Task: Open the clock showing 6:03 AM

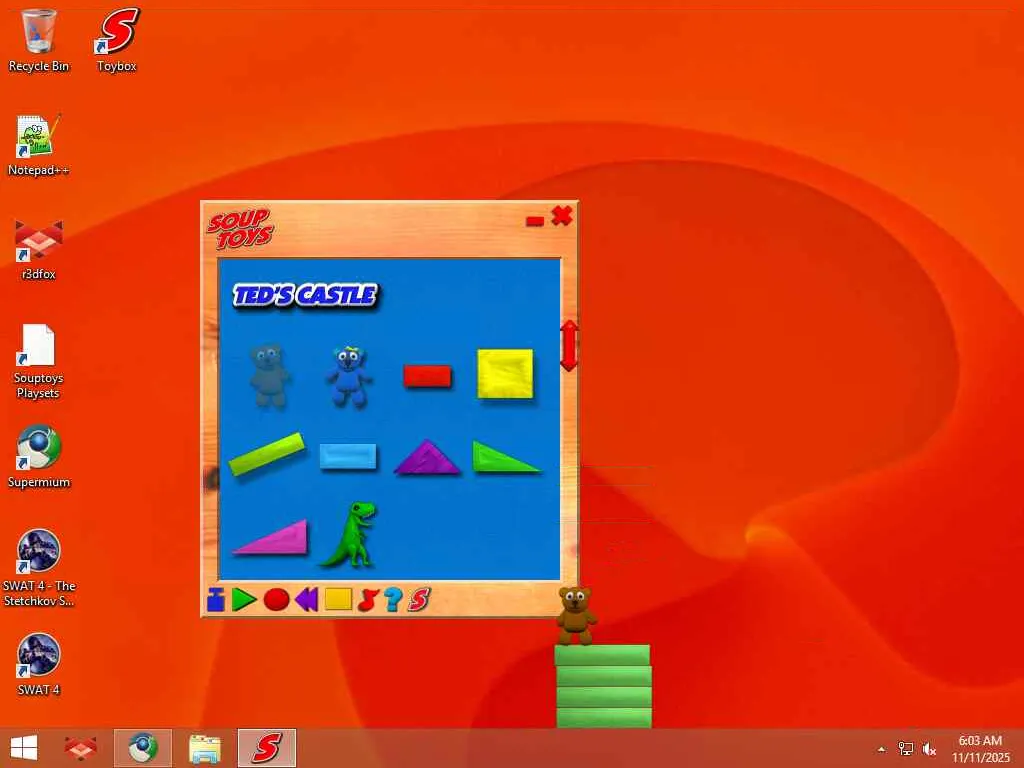Action: pyautogui.click(x=980, y=748)
